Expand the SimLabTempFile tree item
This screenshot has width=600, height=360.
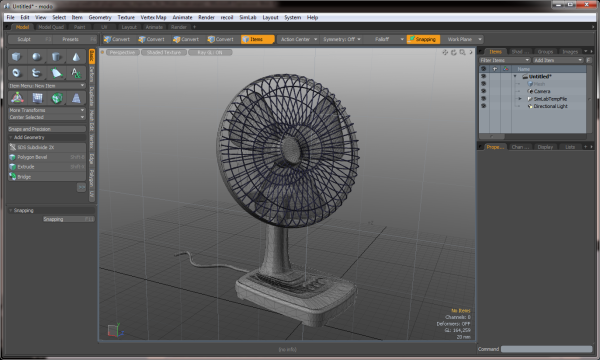(x=520, y=99)
